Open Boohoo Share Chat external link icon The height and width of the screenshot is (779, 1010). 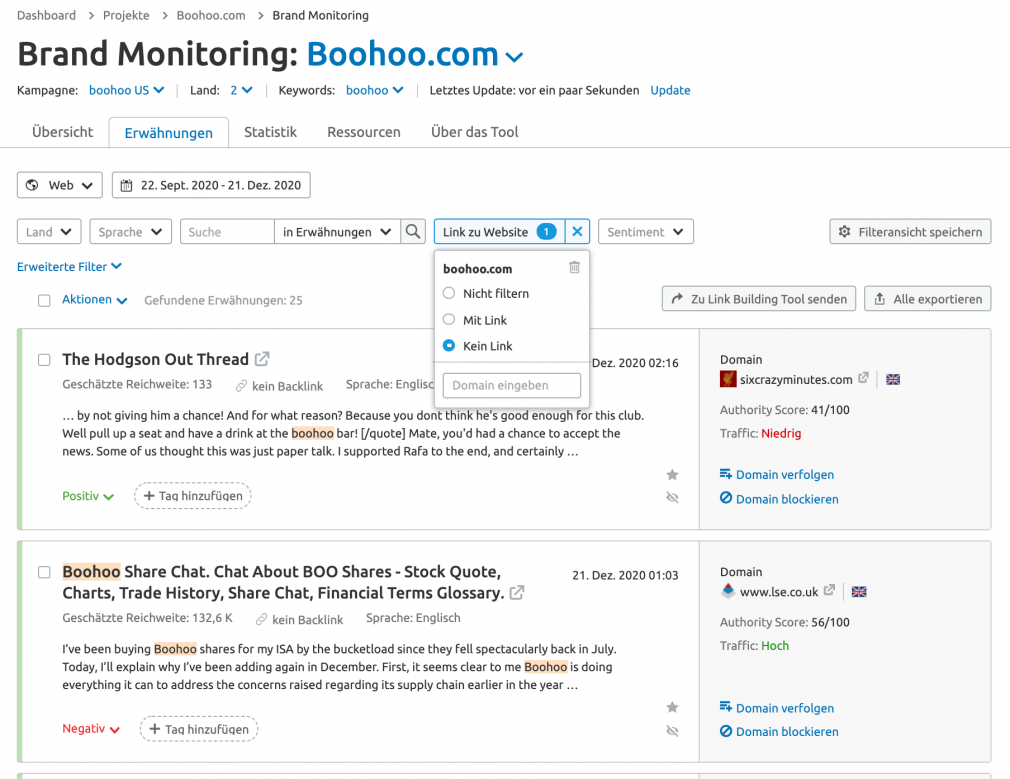[x=517, y=593]
